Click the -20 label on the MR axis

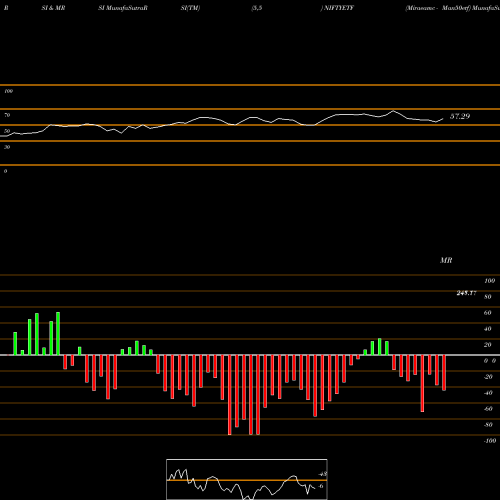tap(488, 377)
